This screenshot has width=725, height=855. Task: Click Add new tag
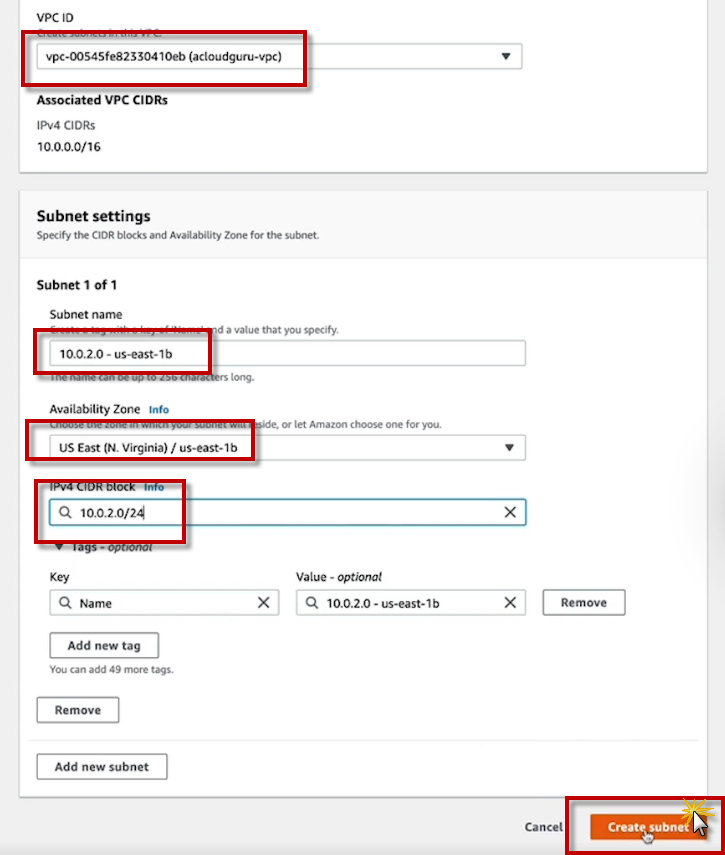[x=103, y=645]
